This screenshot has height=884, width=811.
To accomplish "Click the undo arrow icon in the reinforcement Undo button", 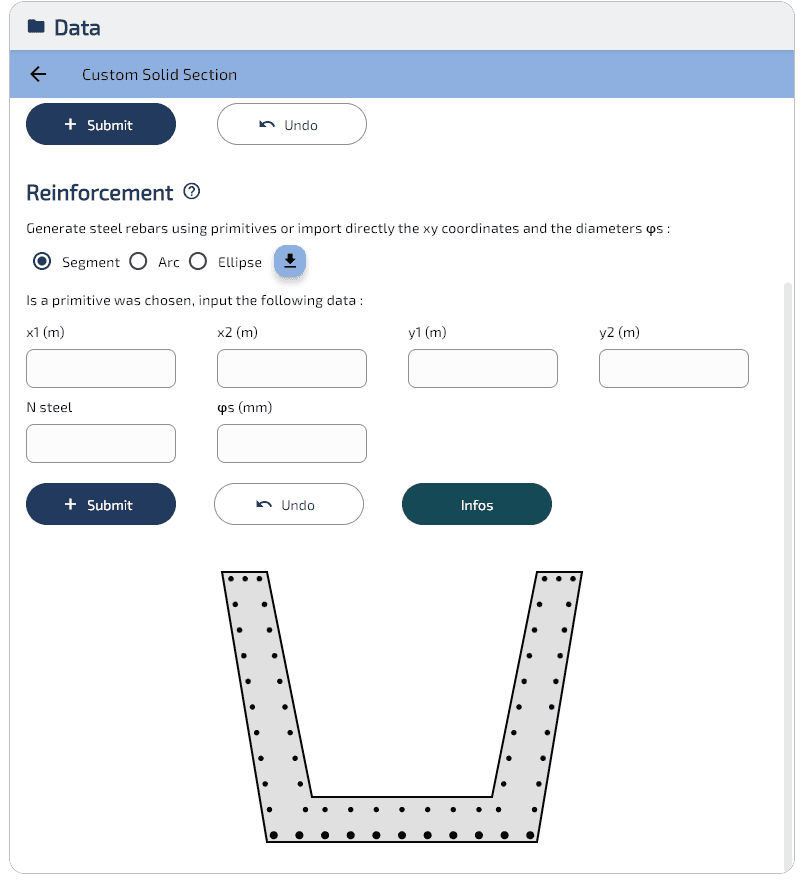I will [x=264, y=505].
